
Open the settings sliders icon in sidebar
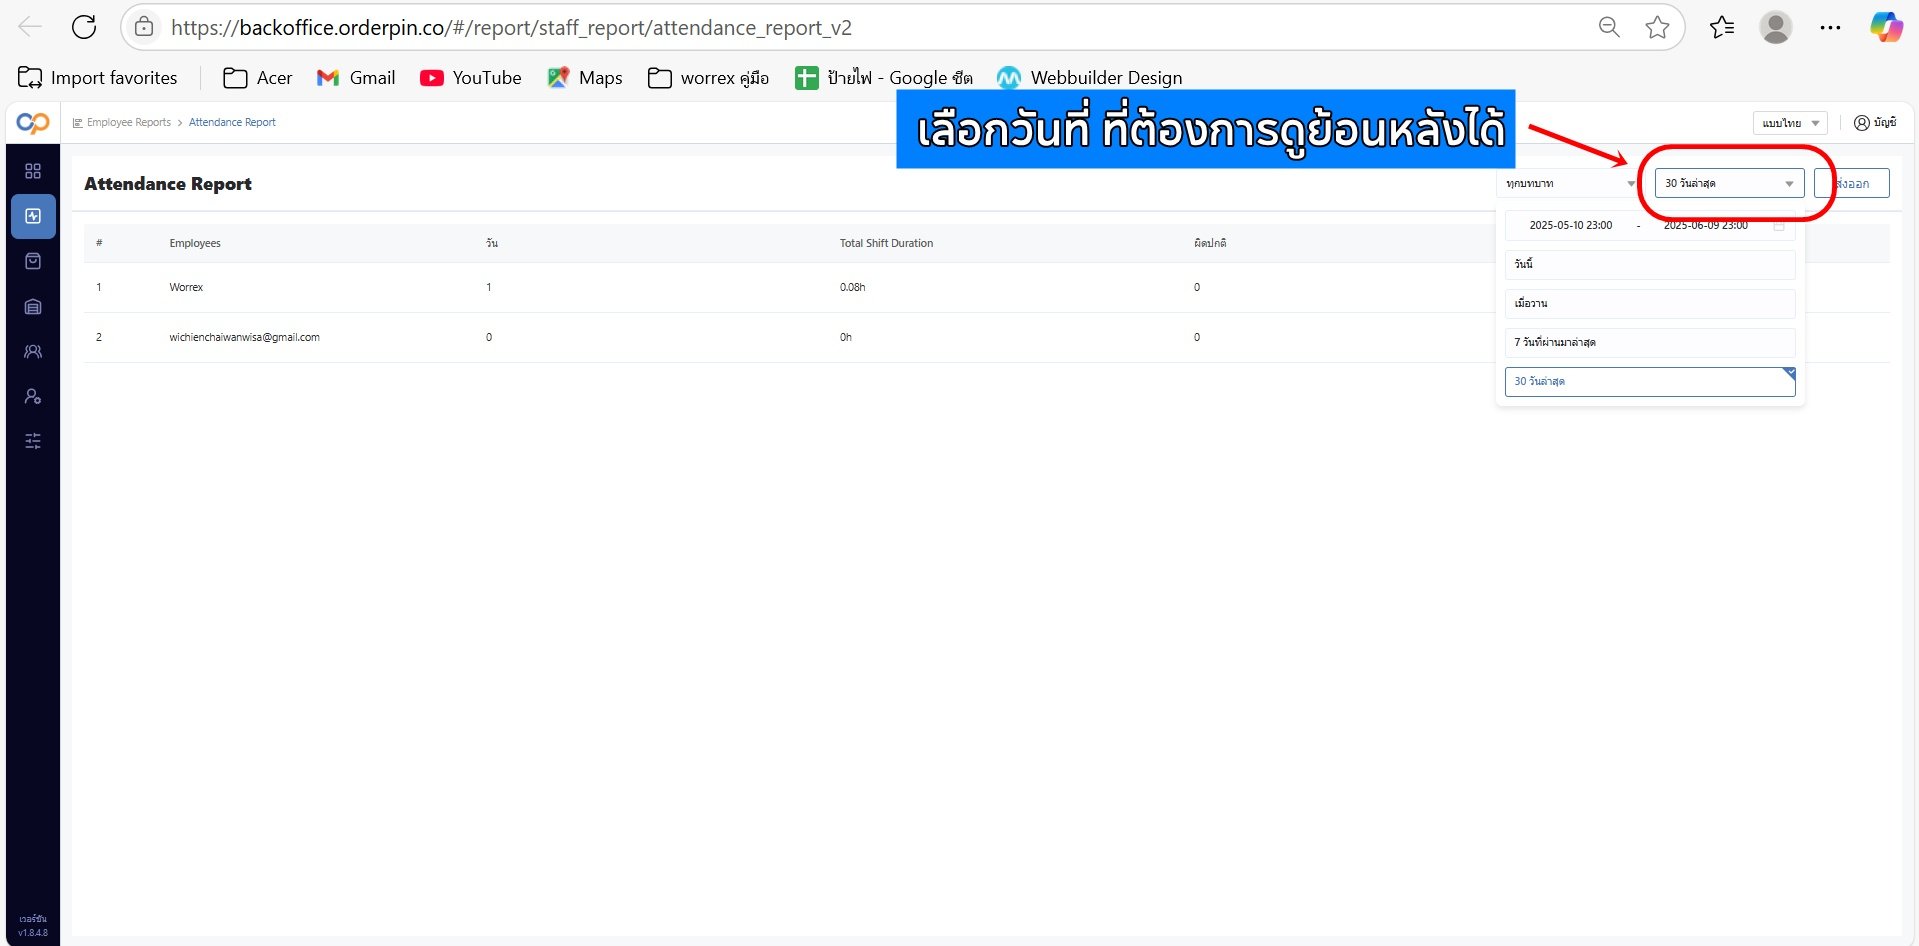(33, 441)
